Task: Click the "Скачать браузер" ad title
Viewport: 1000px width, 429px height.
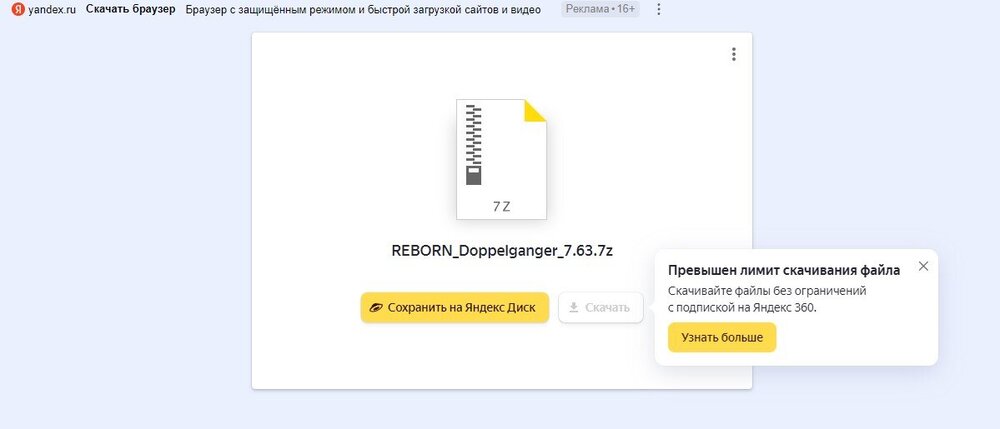Action: 131,10
